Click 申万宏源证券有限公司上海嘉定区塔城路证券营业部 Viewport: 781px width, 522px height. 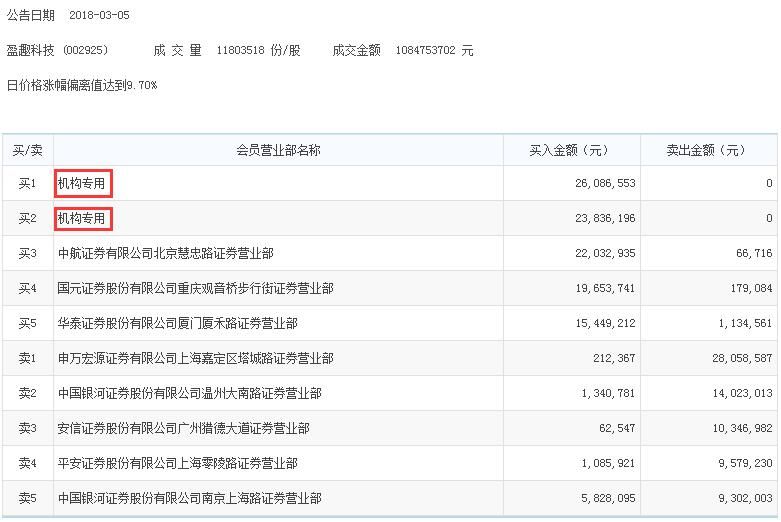click(196, 359)
